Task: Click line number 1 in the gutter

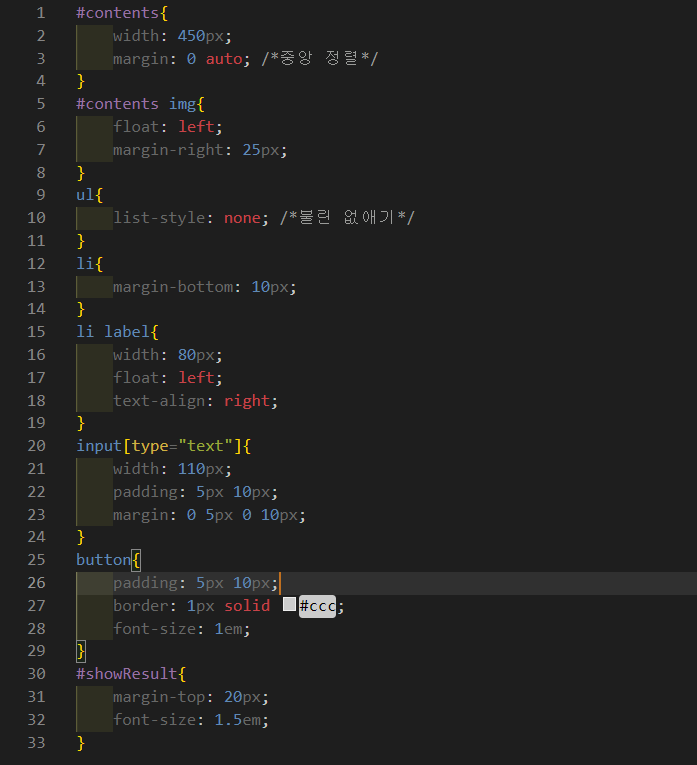Action: pos(41,13)
